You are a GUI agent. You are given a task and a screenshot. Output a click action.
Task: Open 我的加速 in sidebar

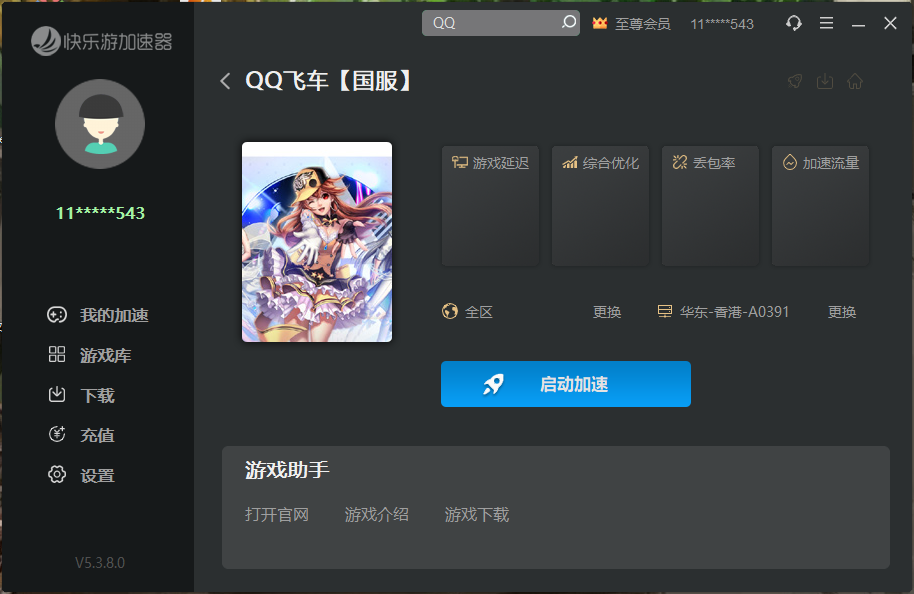coord(114,315)
